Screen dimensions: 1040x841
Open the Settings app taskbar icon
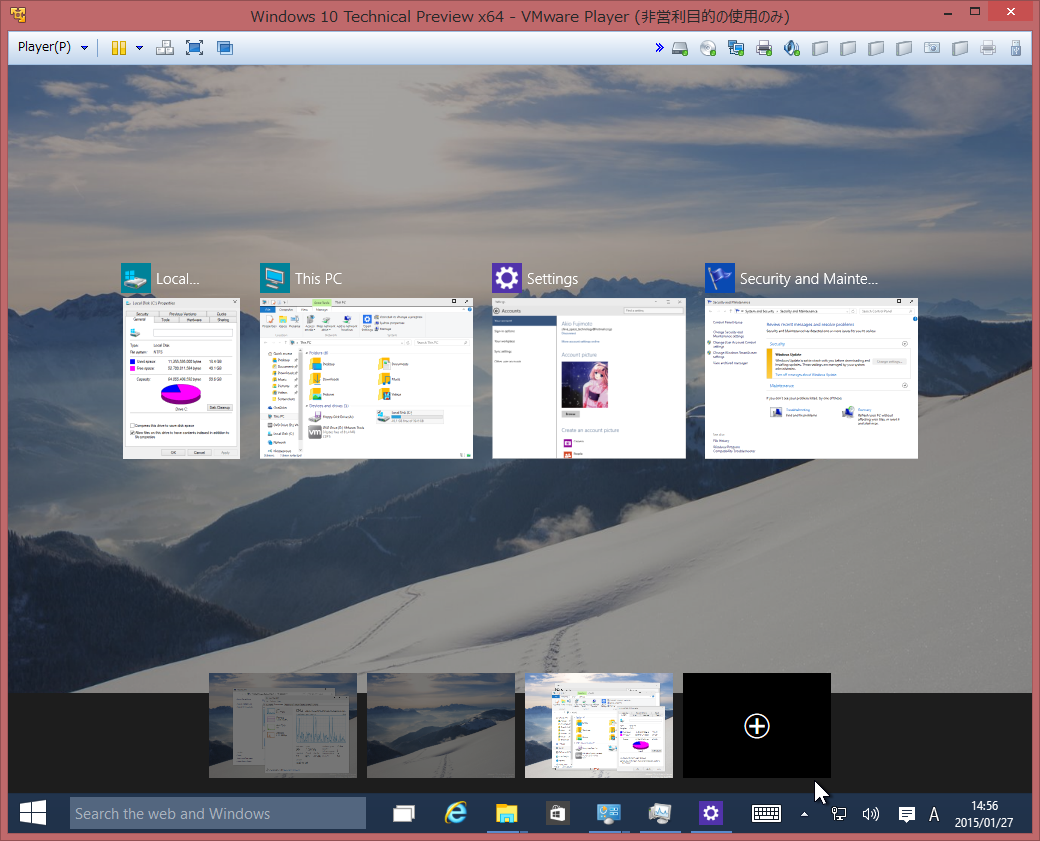click(710, 813)
